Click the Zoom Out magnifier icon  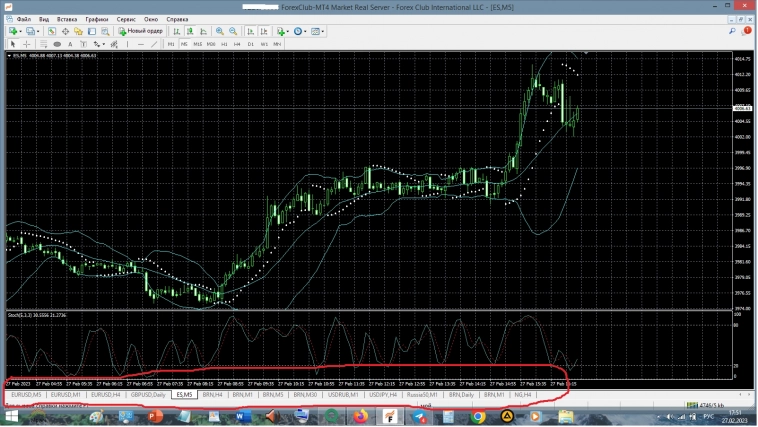pyautogui.click(x=233, y=32)
